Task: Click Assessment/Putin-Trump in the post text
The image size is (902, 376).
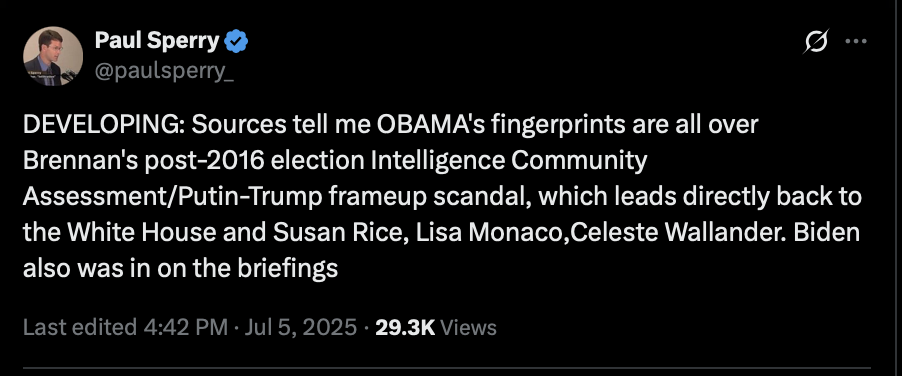Action: (172, 197)
